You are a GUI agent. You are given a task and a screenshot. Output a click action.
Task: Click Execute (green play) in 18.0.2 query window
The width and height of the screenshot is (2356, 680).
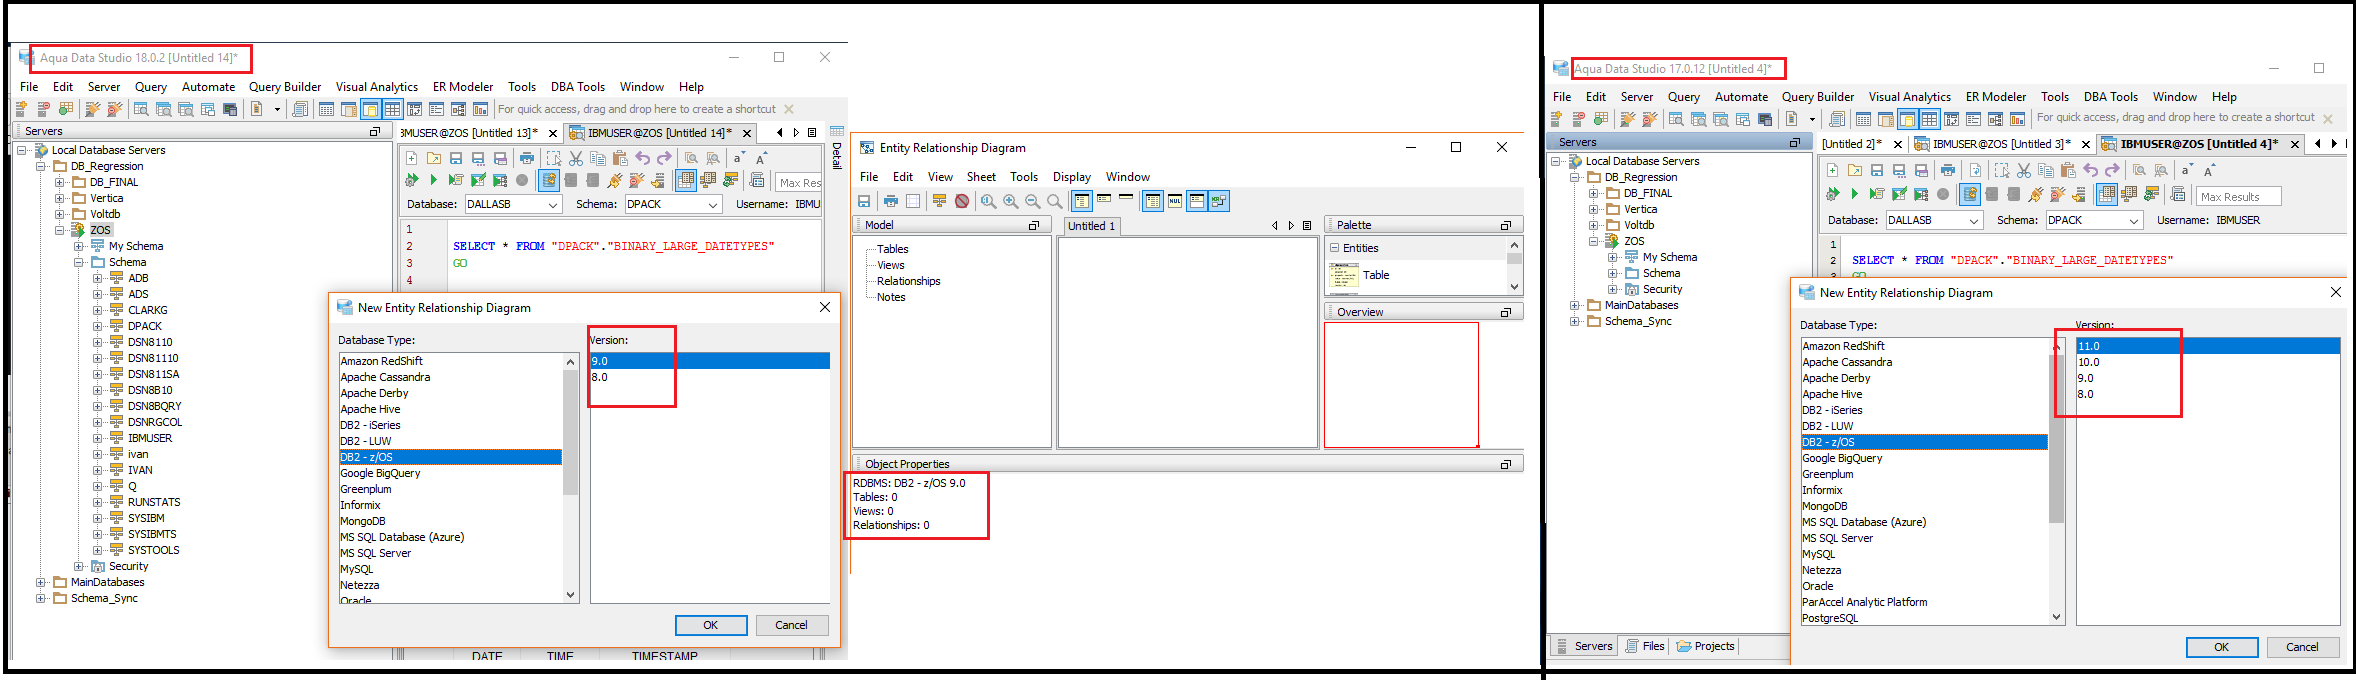click(433, 181)
